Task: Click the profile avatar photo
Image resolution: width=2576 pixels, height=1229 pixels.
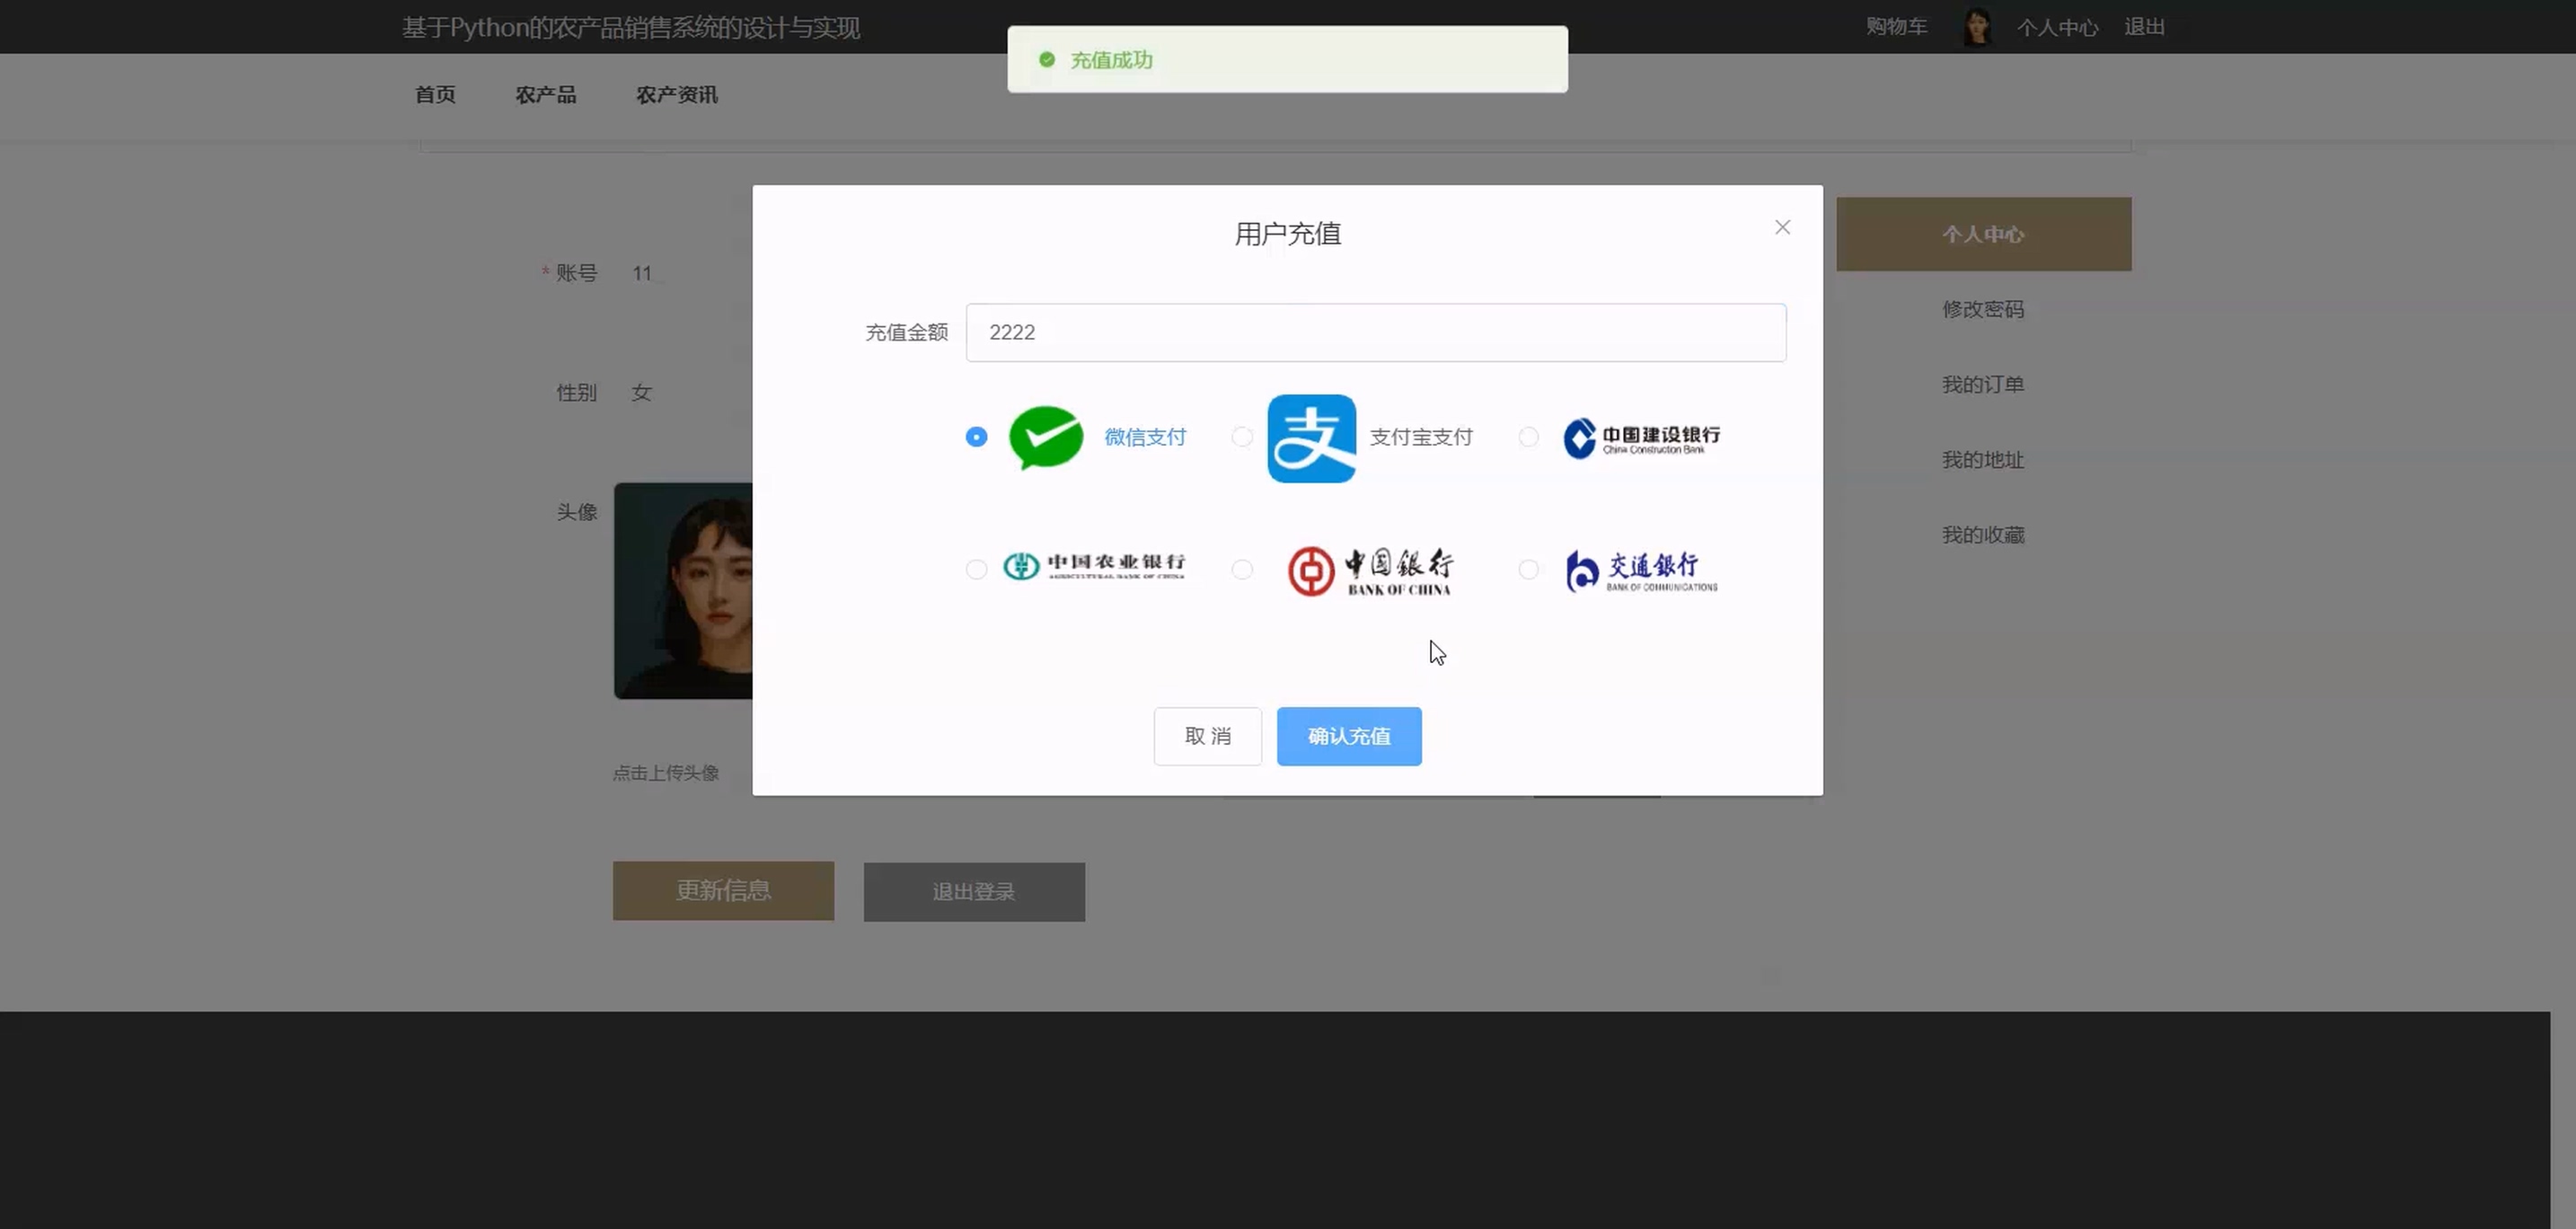Action: (683, 591)
